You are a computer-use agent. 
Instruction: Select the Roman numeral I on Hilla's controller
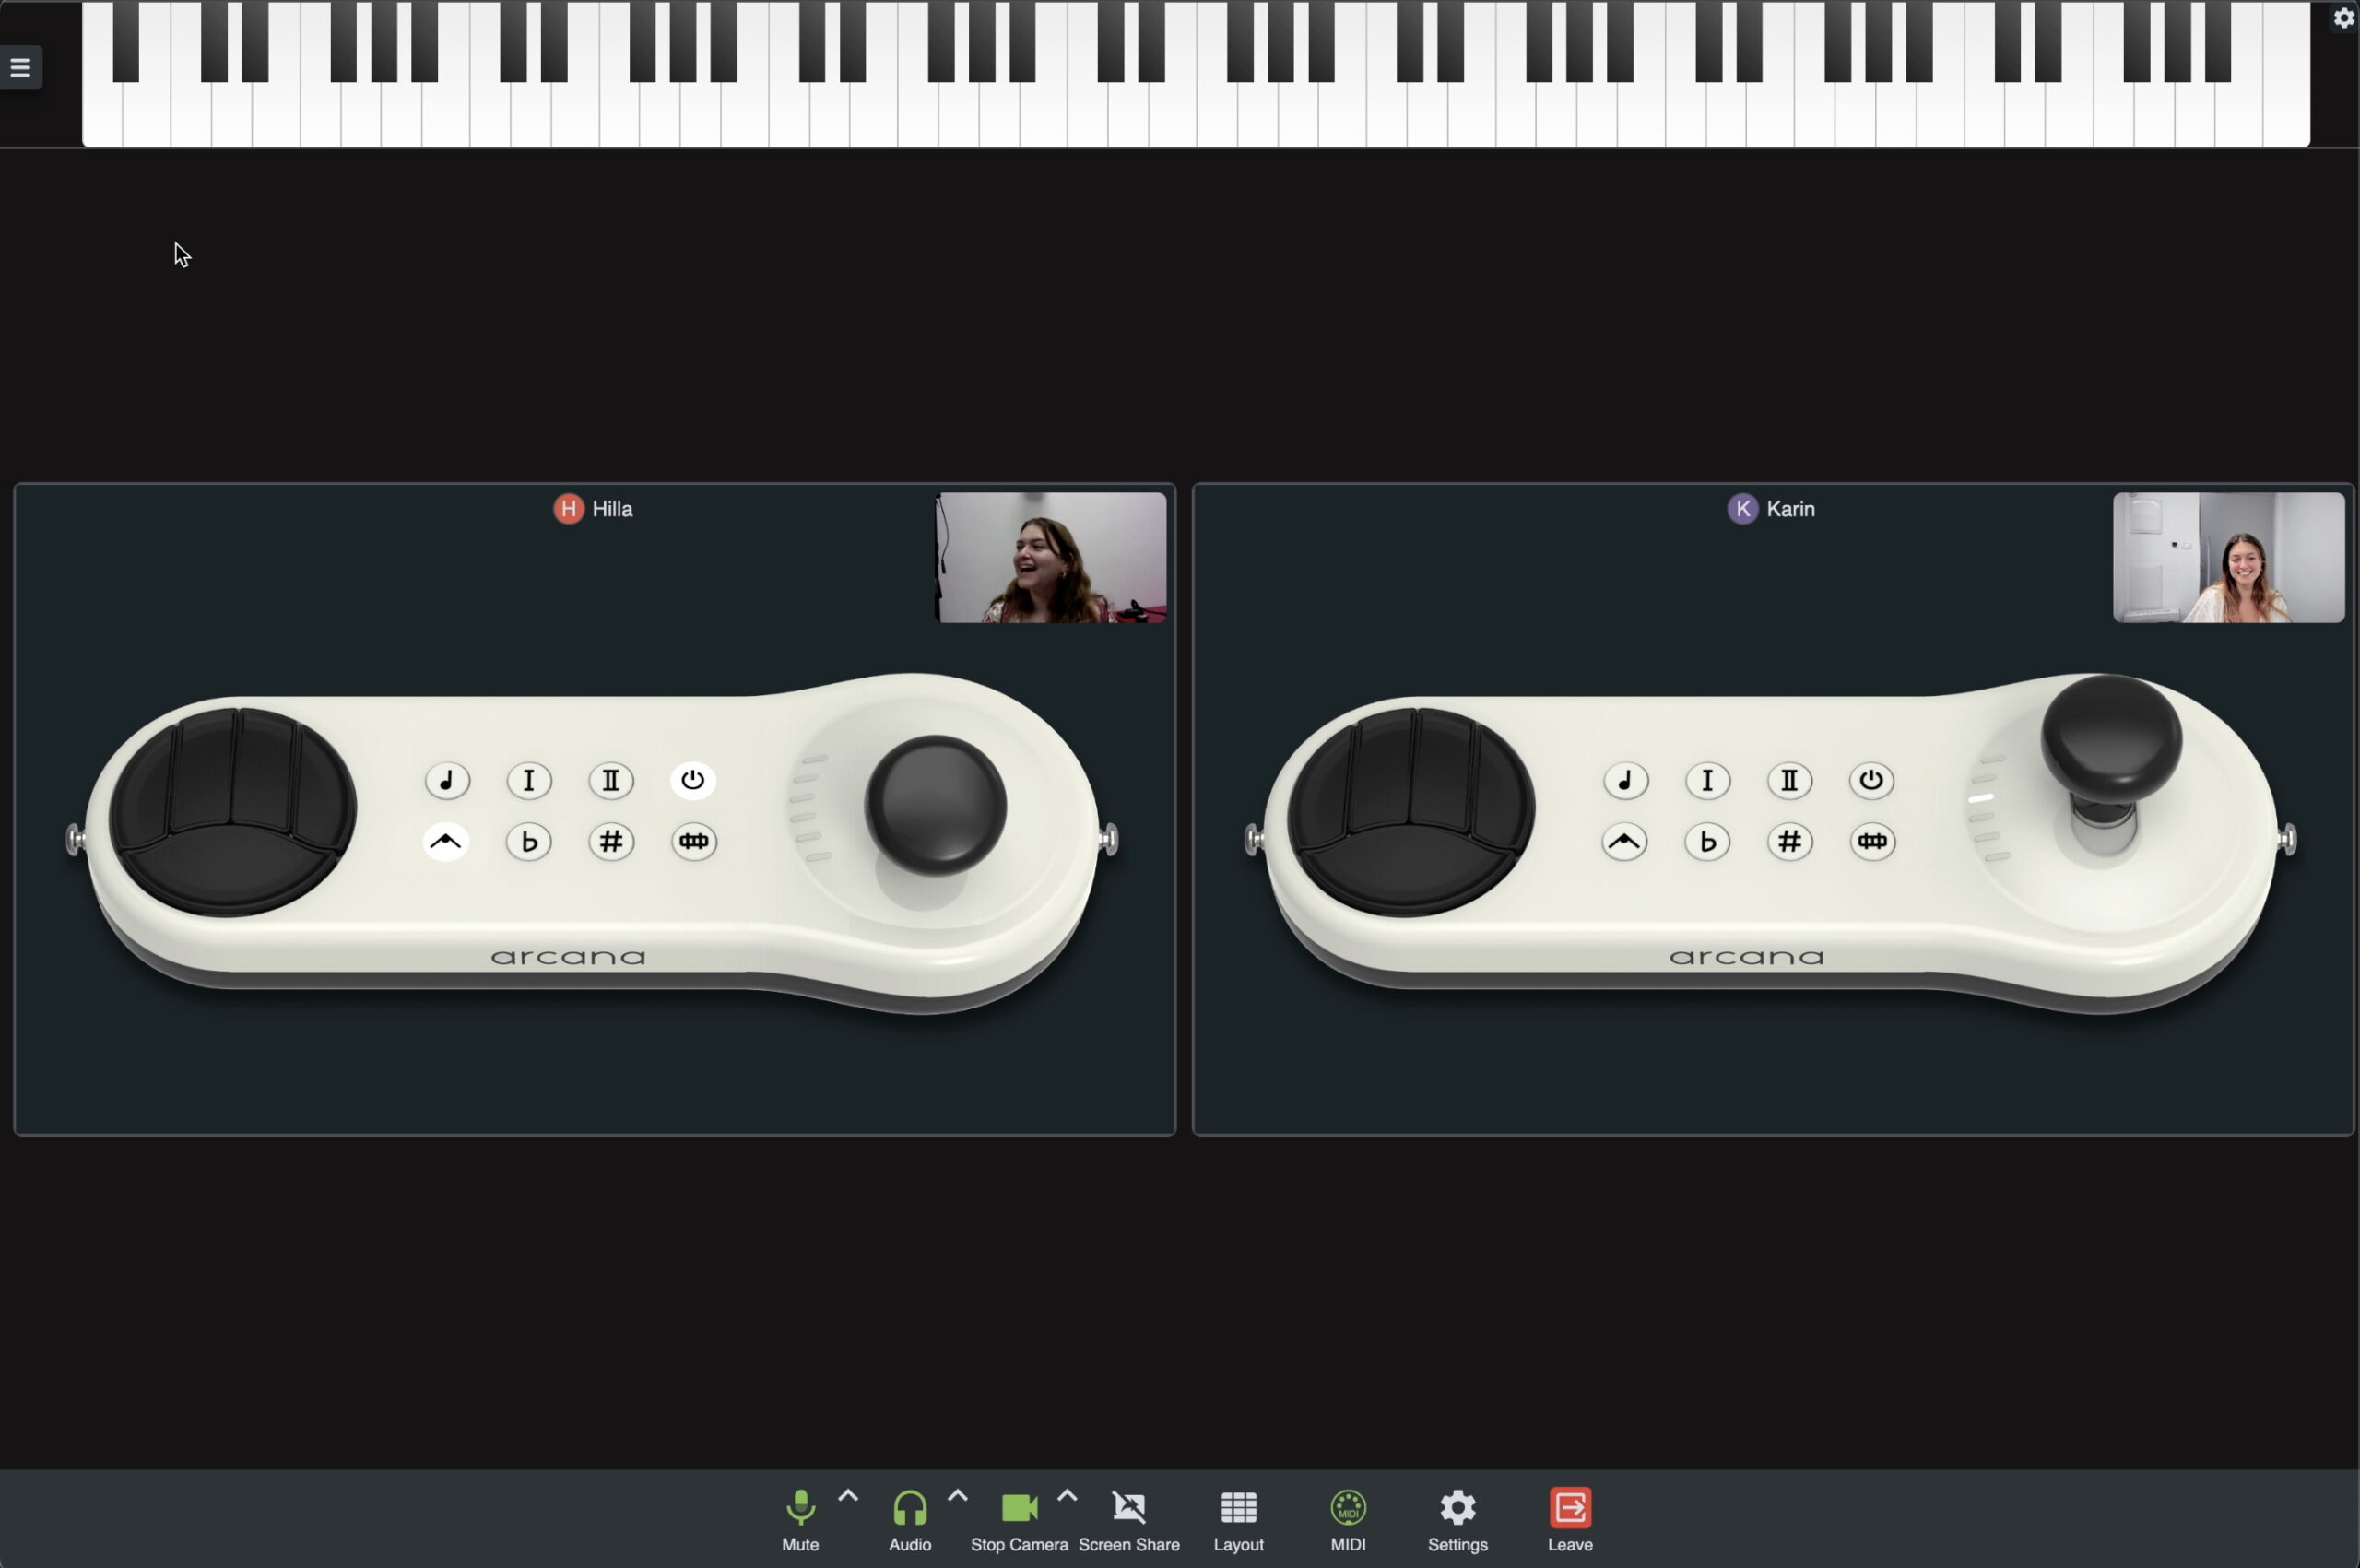(529, 781)
